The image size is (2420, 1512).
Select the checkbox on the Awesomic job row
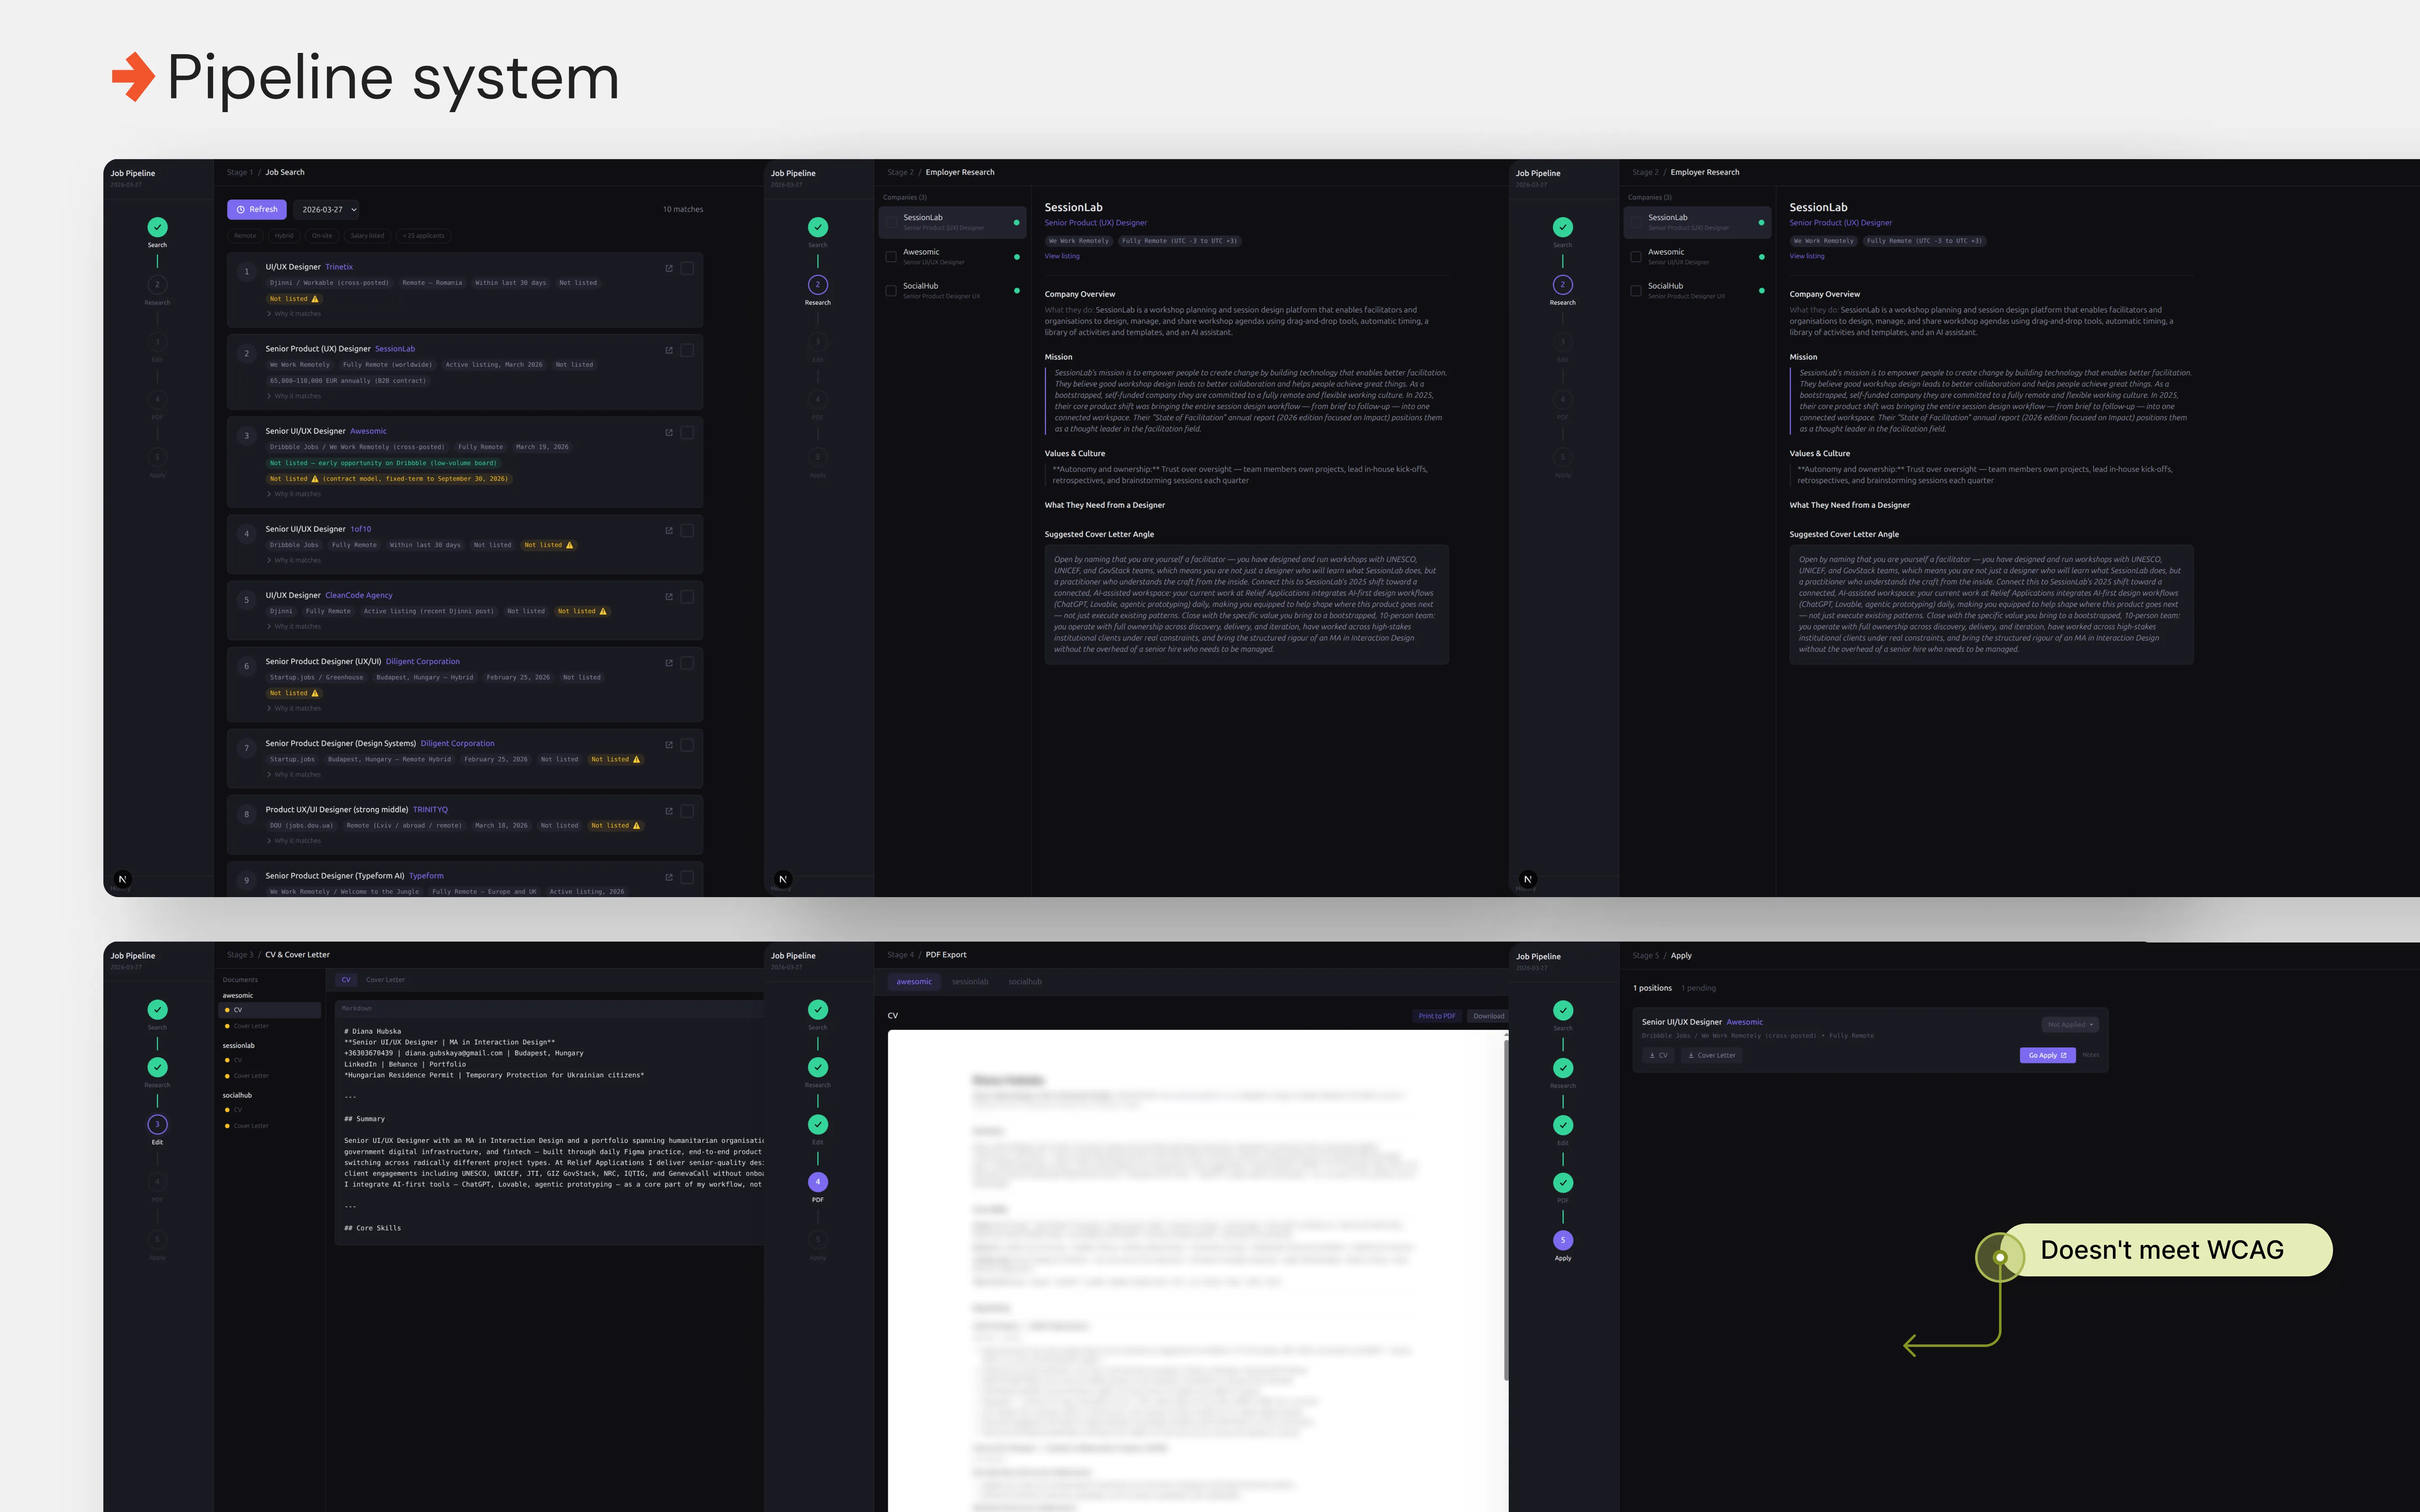click(x=687, y=432)
